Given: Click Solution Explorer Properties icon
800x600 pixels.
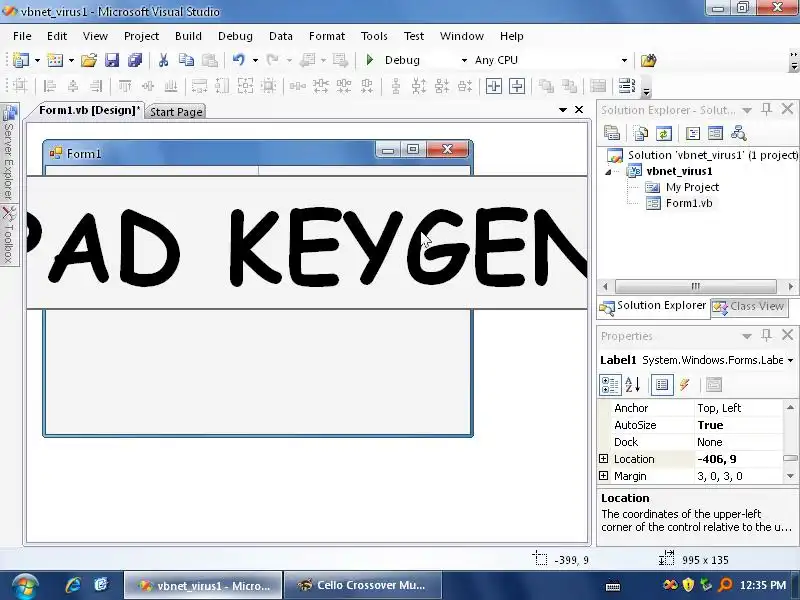Looking at the screenshot, I should [x=612, y=134].
